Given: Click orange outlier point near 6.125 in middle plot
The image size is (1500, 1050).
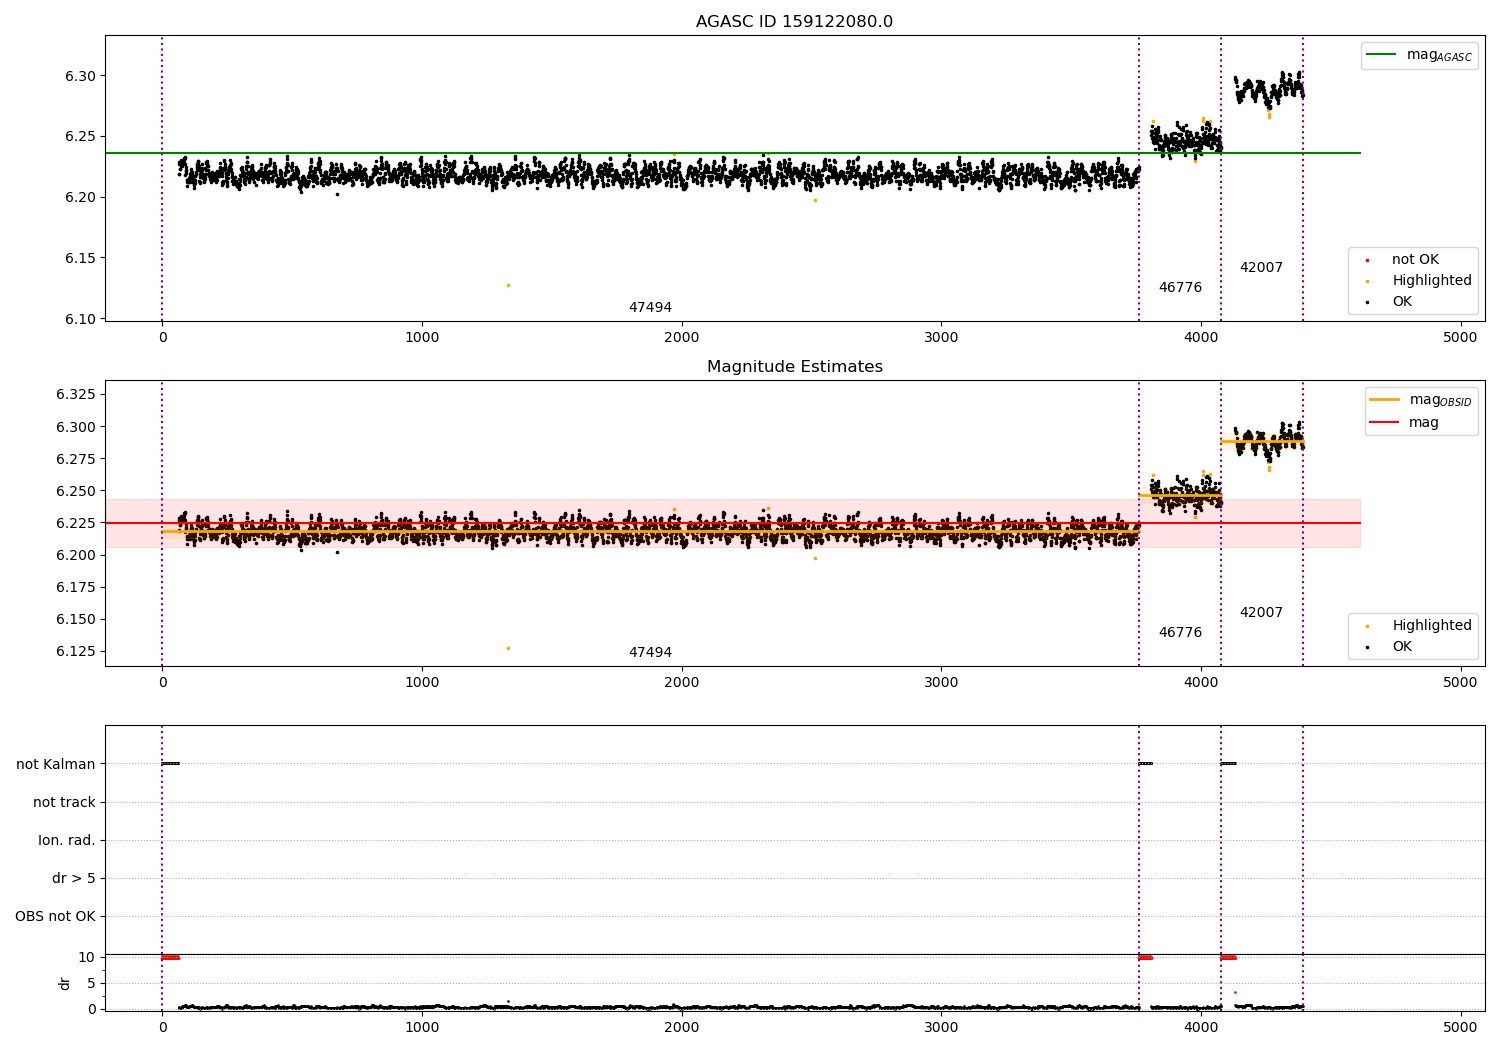Looking at the screenshot, I should [x=508, y=648].
